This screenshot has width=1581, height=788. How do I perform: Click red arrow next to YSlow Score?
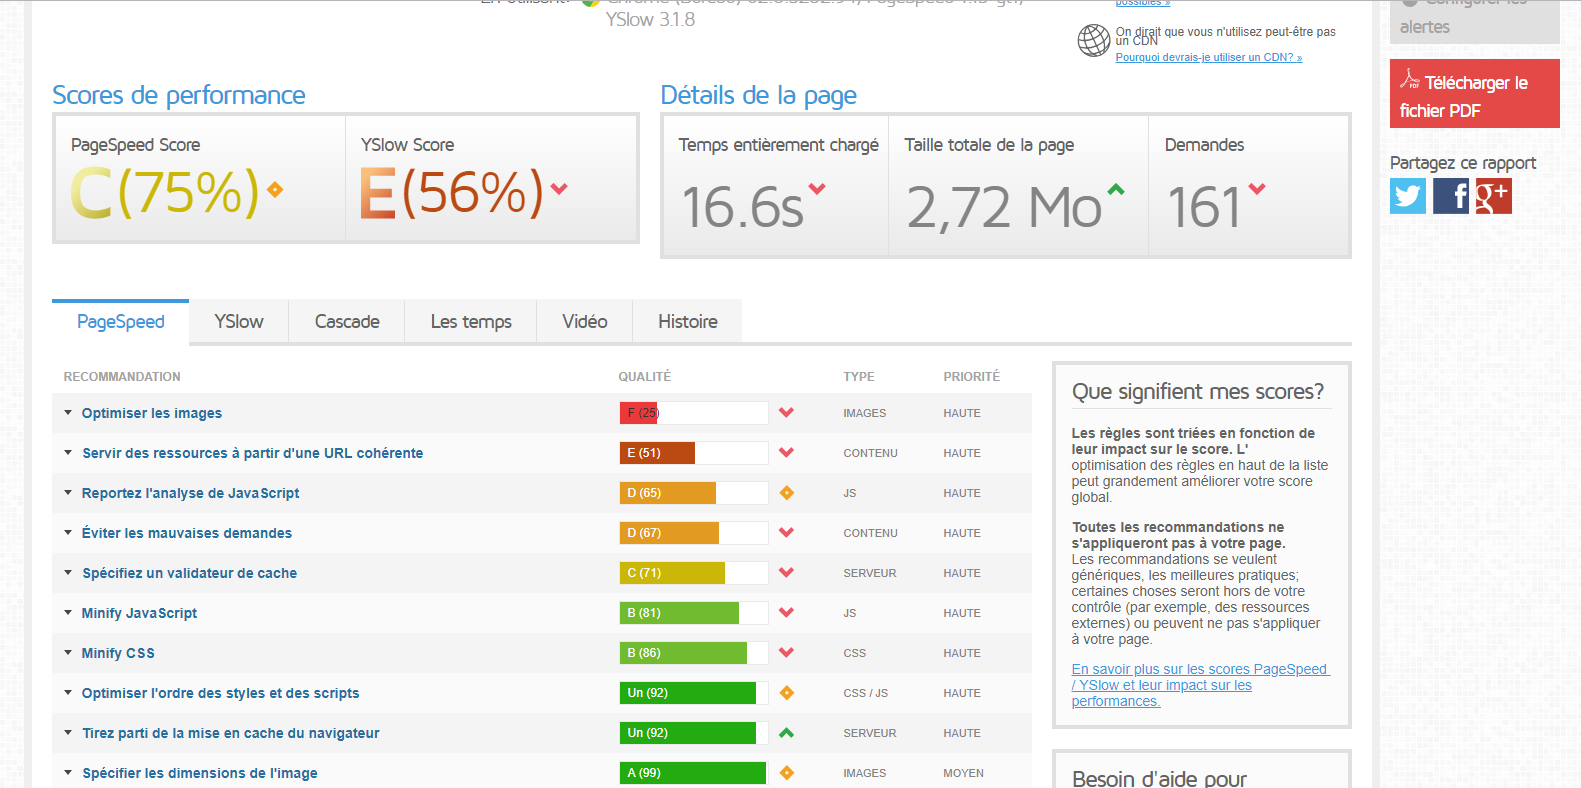tap(559, 188)
